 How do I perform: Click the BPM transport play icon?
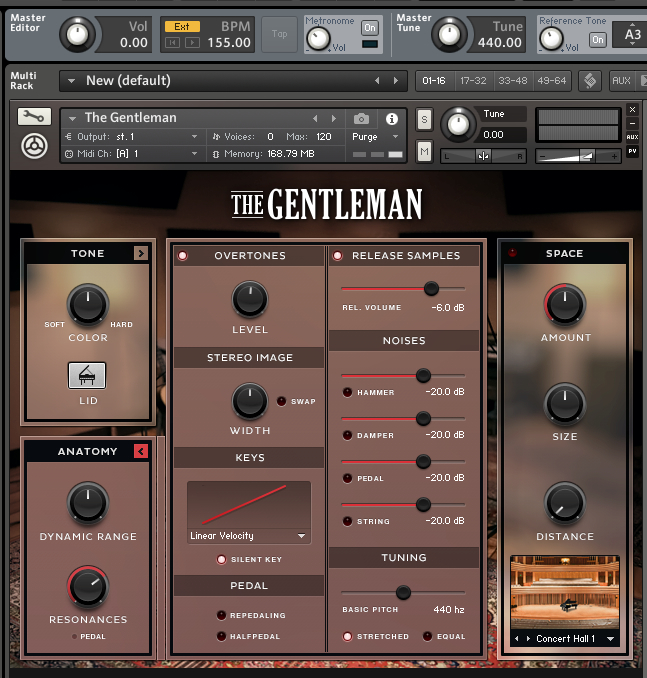pyautogui.click(x=192, y=42)
